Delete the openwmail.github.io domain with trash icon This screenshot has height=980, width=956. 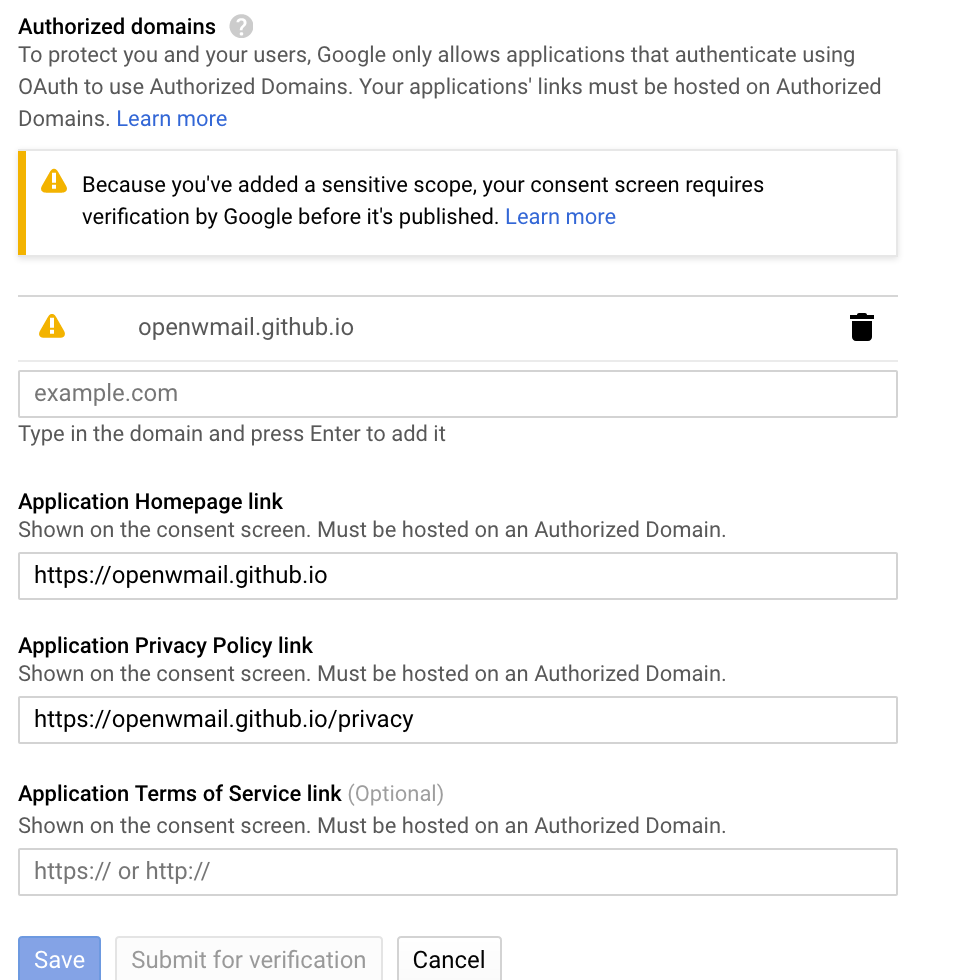(862, 326)
